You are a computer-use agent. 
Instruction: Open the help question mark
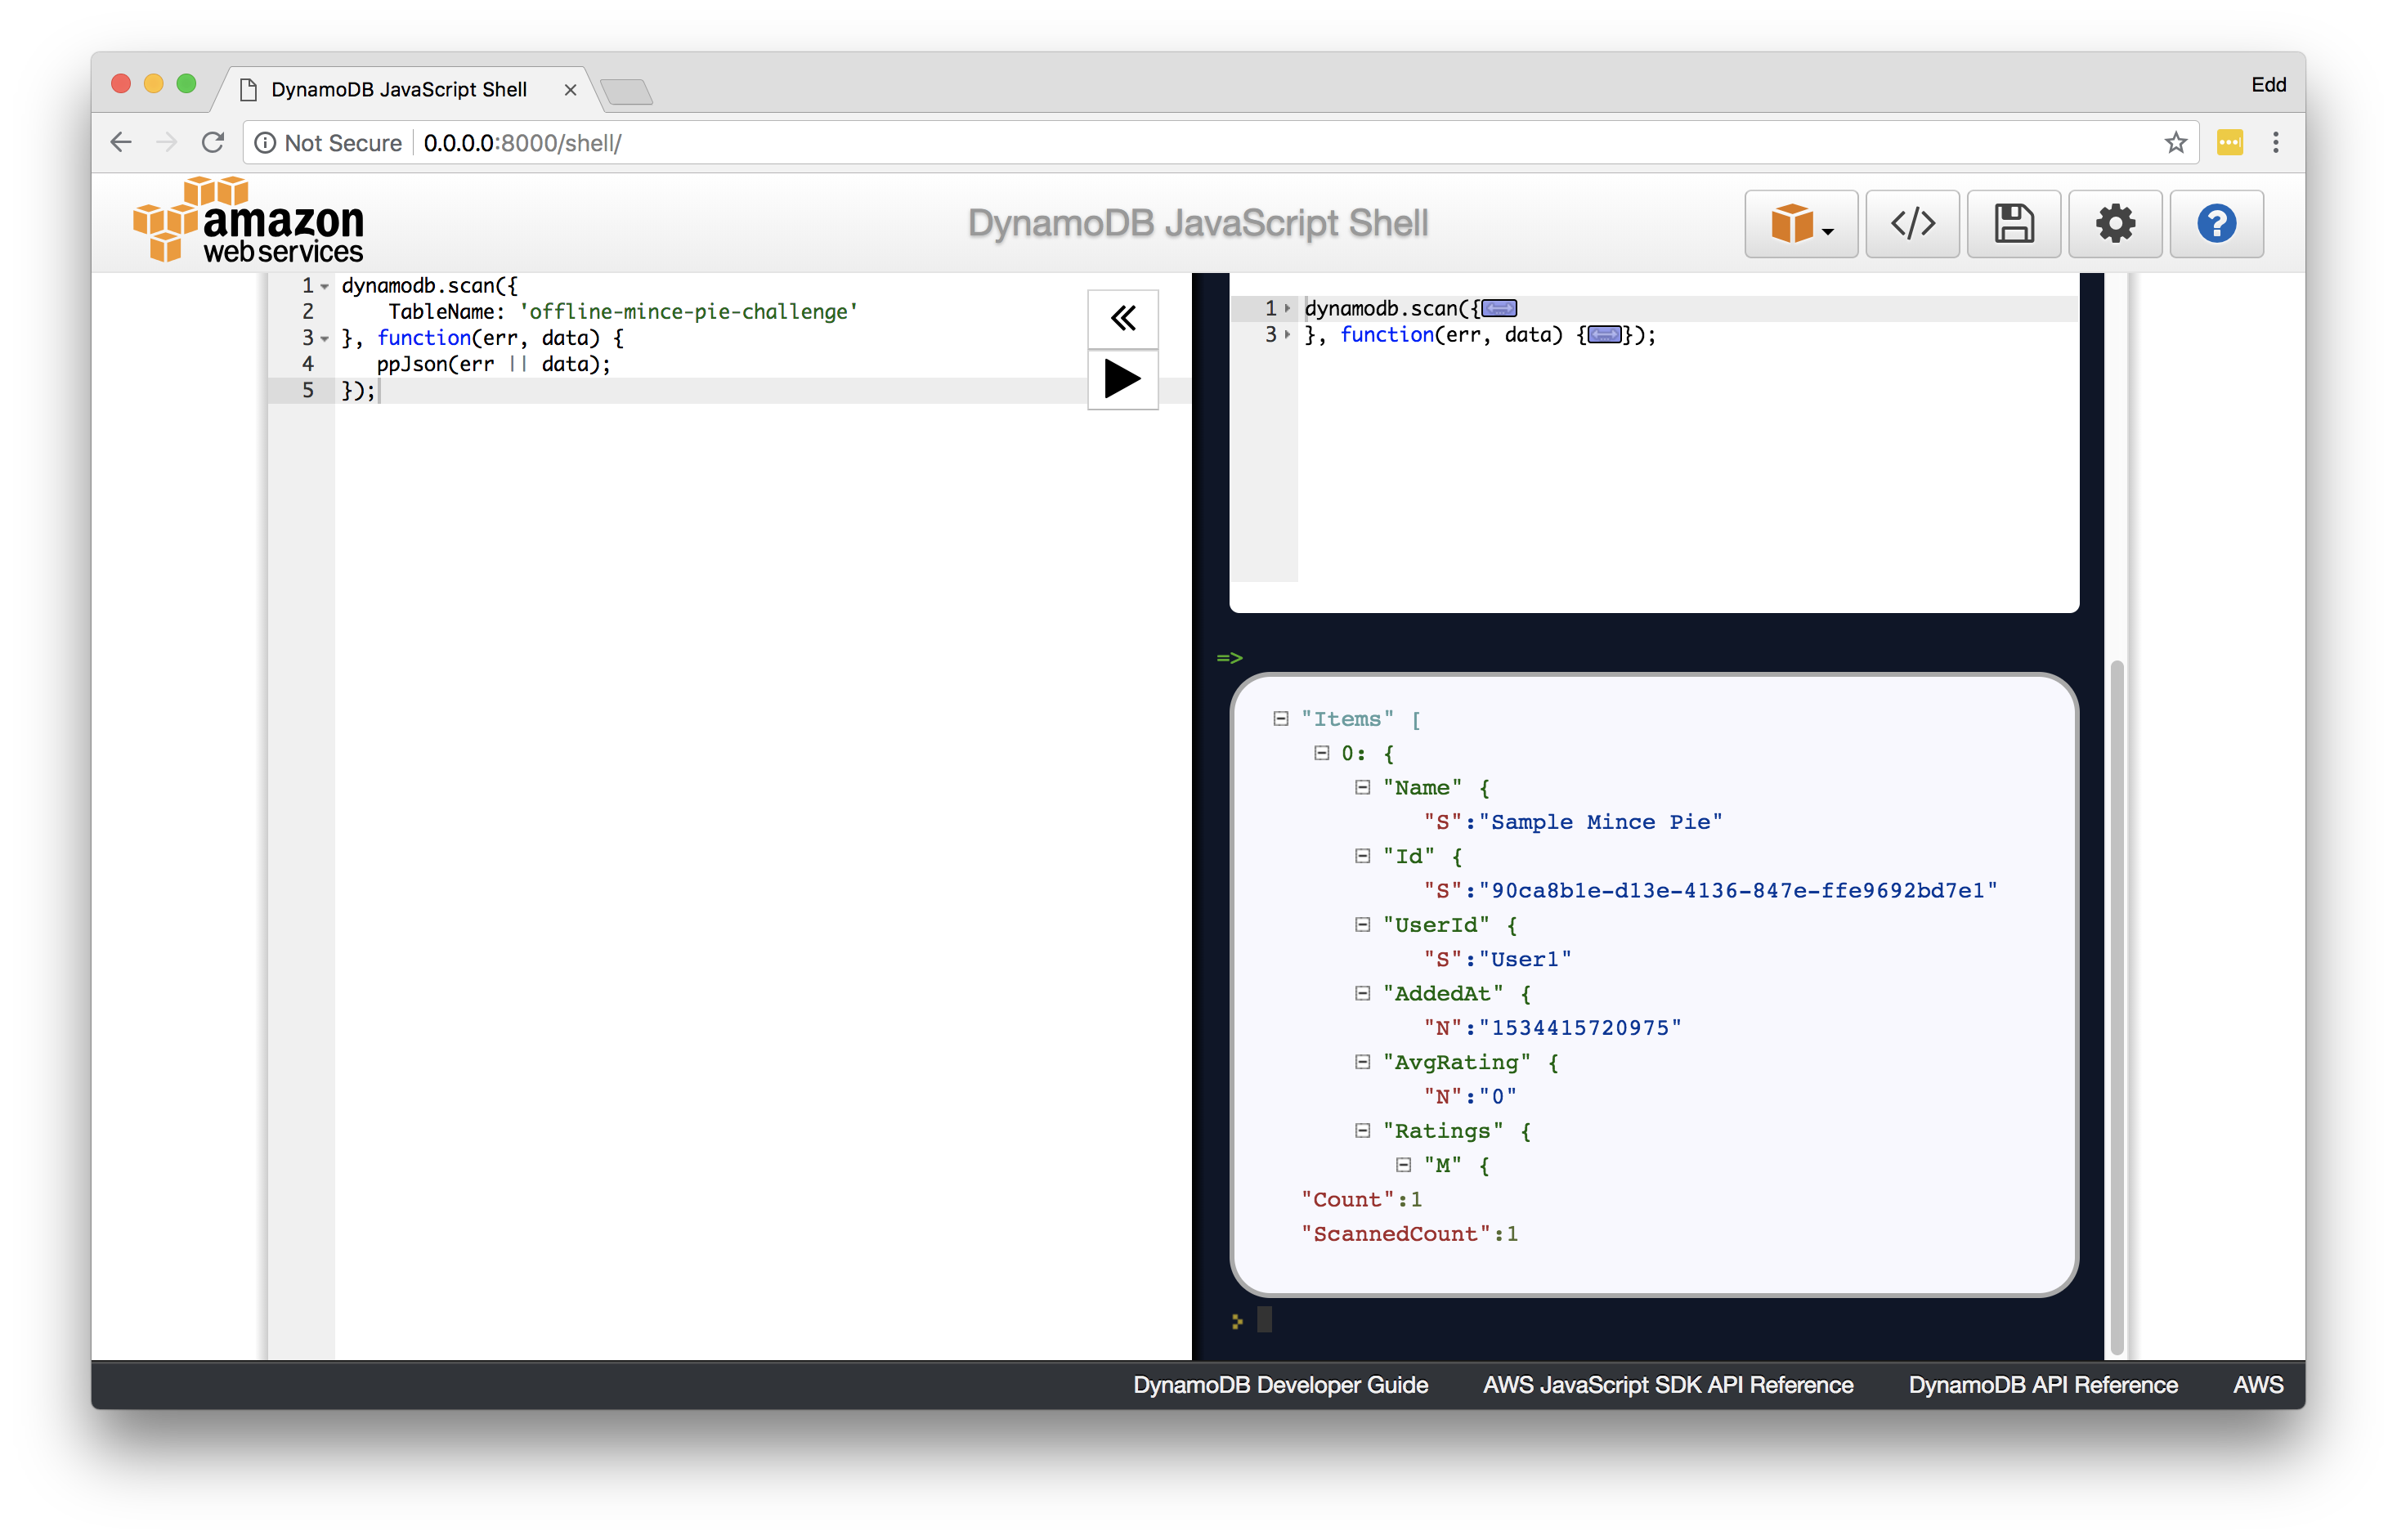2216,223
